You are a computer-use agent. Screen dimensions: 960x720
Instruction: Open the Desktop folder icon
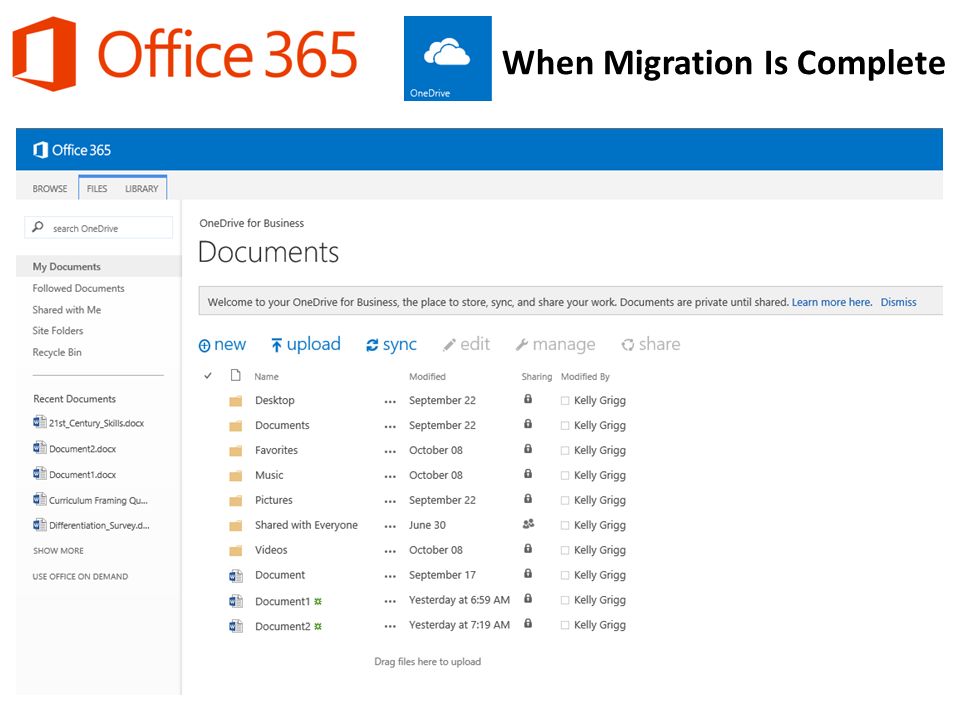(x=236, y=401)
